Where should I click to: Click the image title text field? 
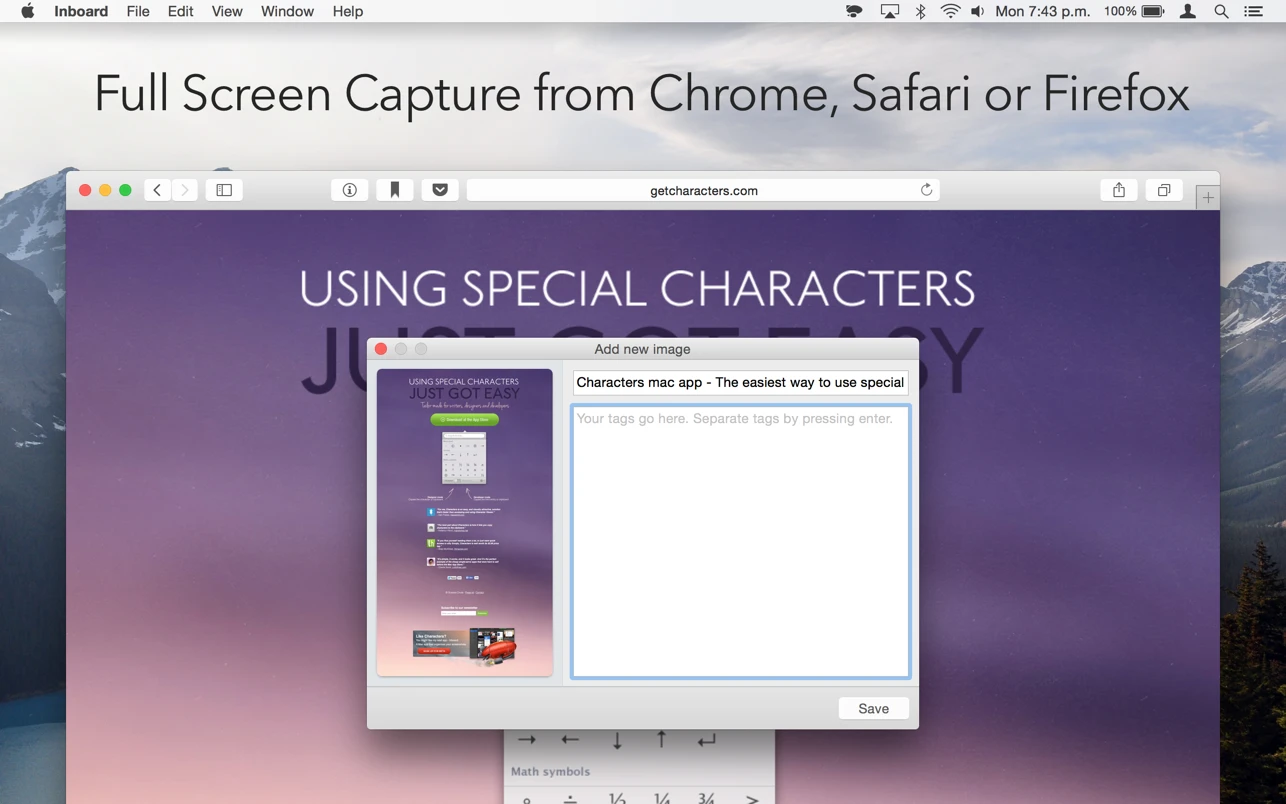(740, 382)
